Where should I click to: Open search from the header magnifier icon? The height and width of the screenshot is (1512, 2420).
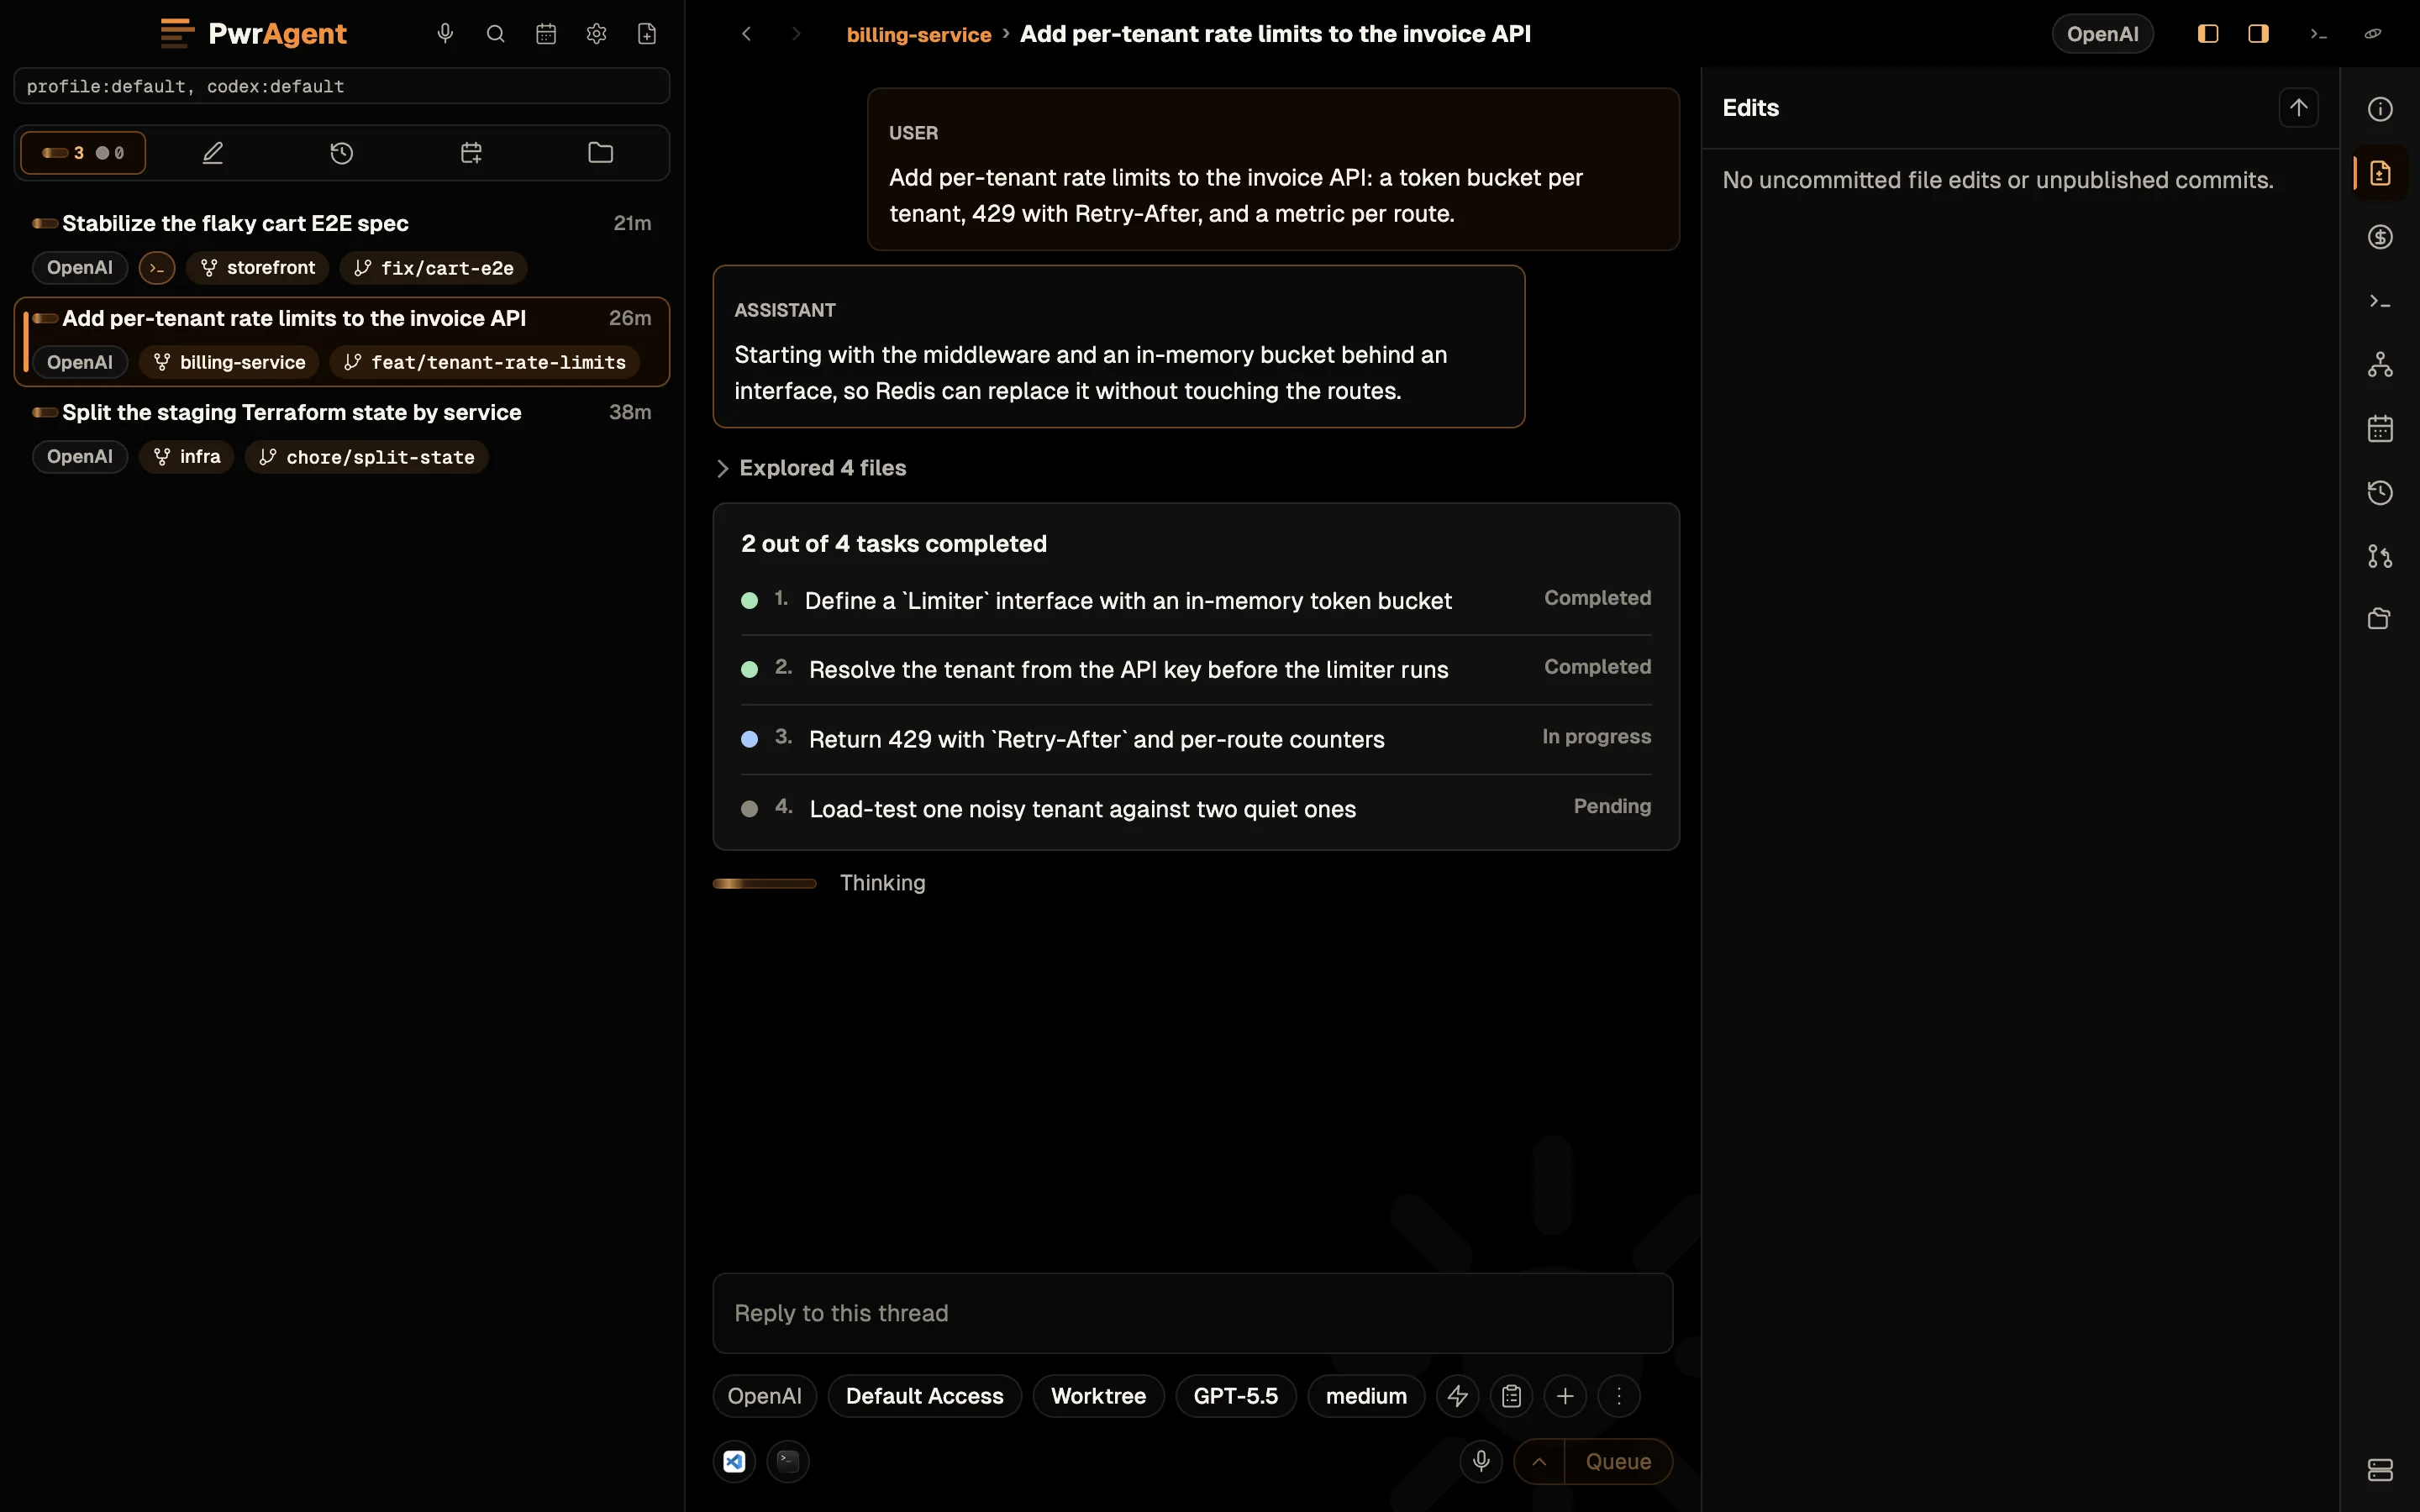point(495,34)
